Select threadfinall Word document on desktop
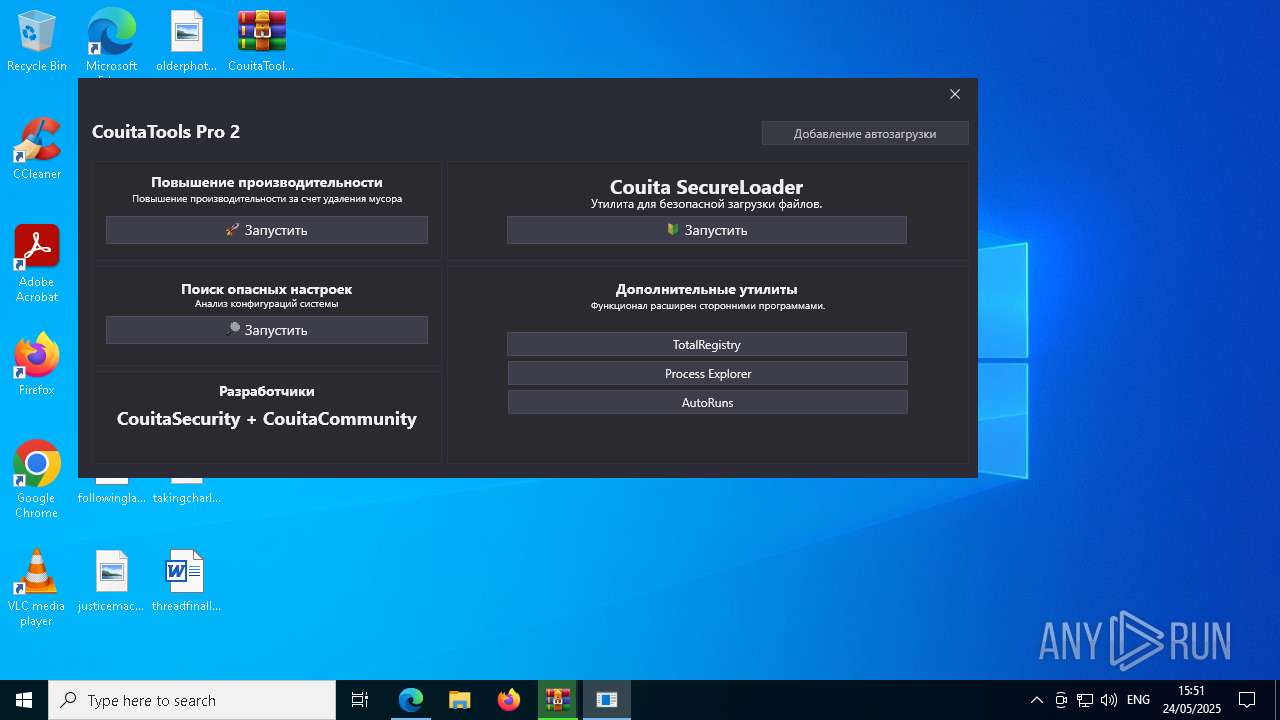1280x720 pixels. point(186,581)
